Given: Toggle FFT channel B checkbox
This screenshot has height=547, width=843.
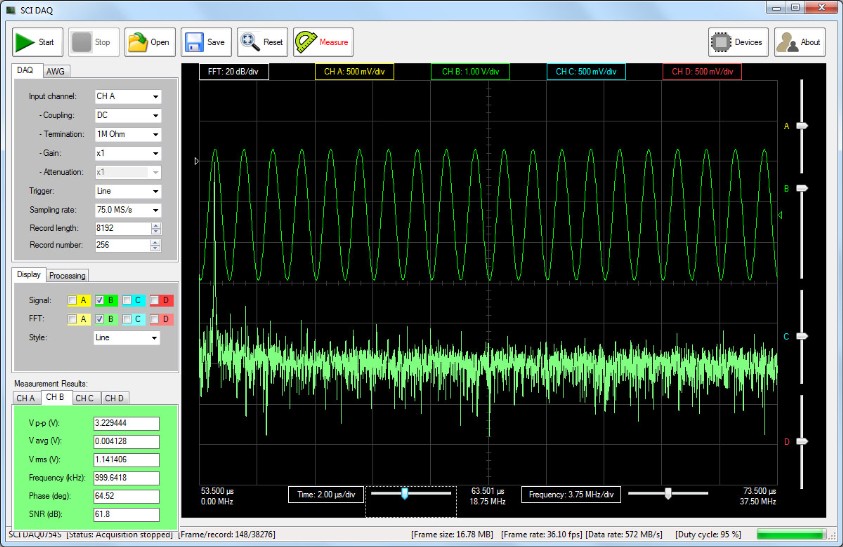Looking at the screenshot, I should point(99,319).
